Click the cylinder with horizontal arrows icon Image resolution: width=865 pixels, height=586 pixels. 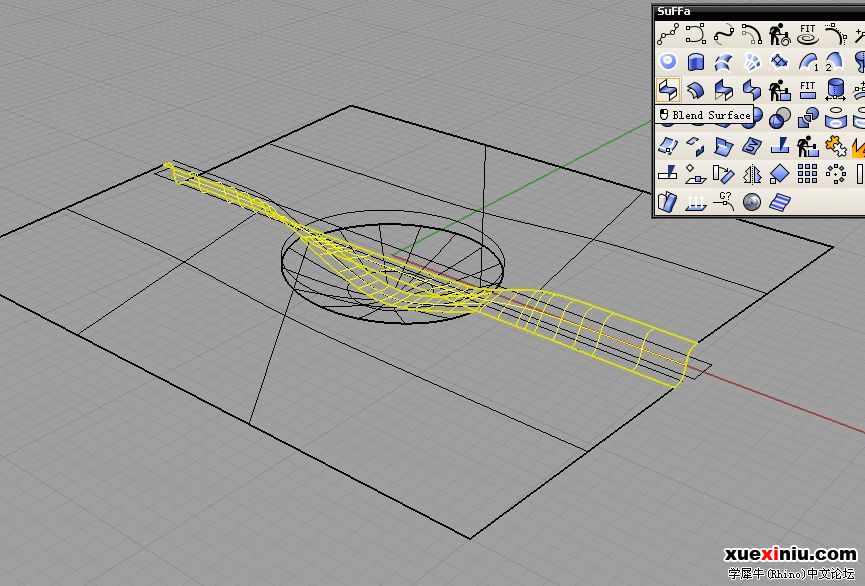835,90
